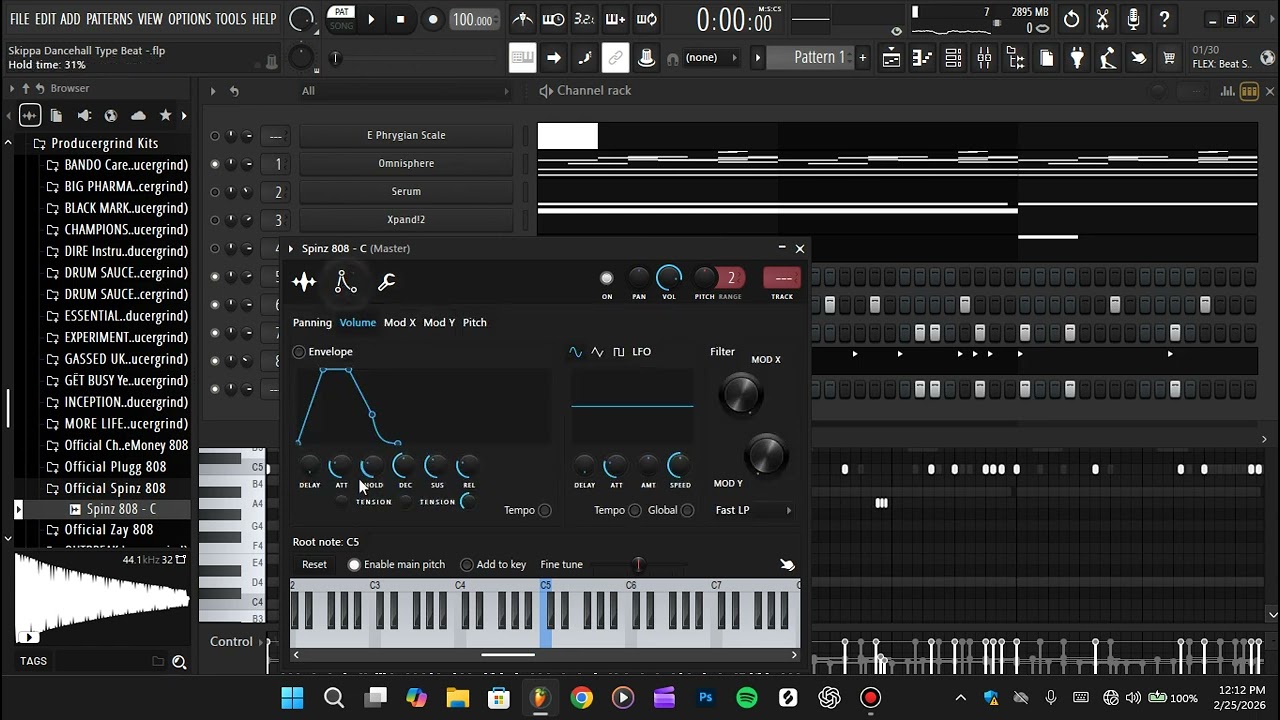Toggle envelope Tempo sync option
The height and width of the screenshot is (720, 1280).
545,510
